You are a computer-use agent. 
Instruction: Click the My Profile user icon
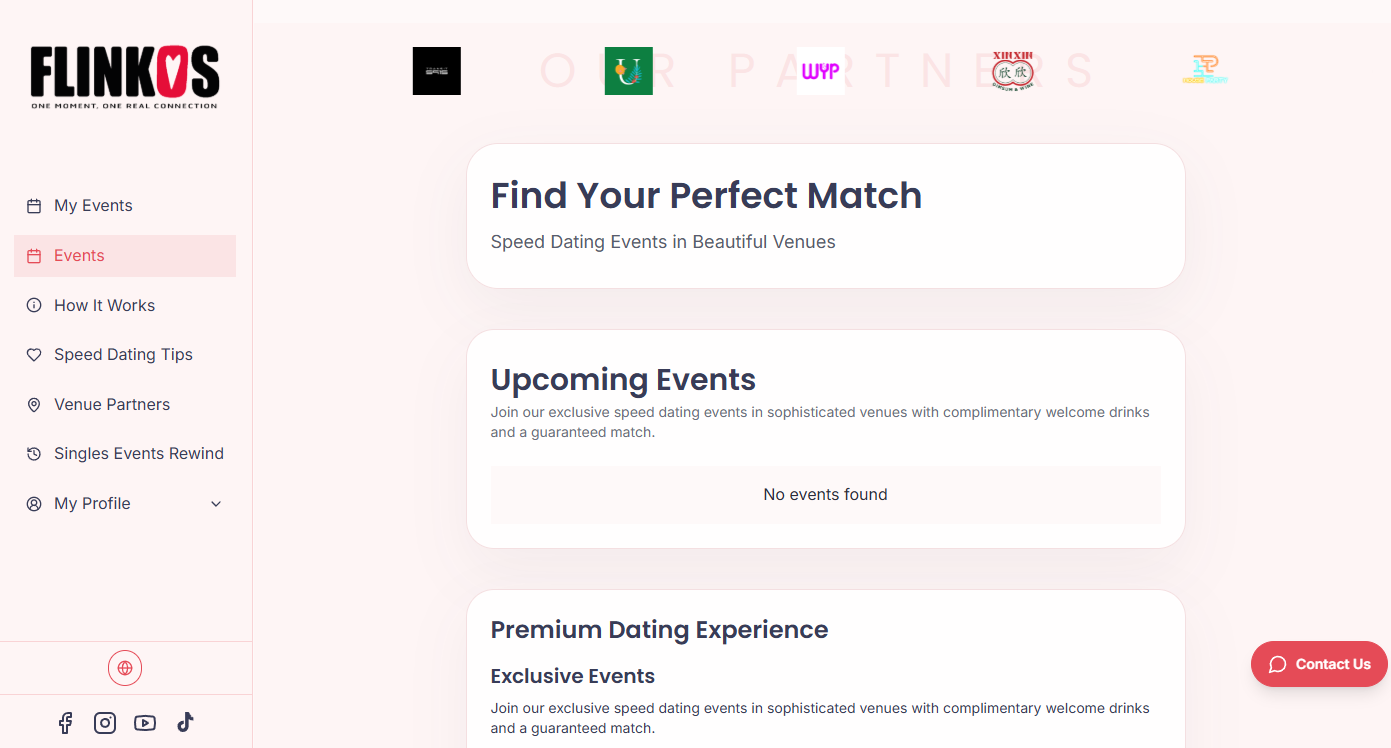point(34,504)
